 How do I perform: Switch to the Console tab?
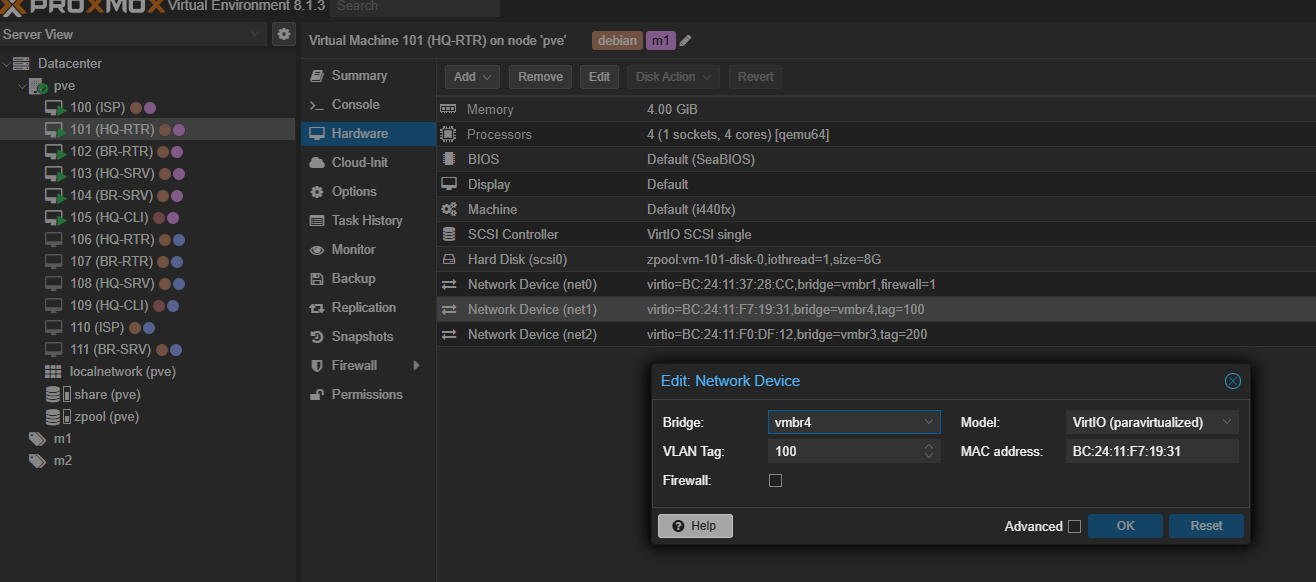click(355, 104)
